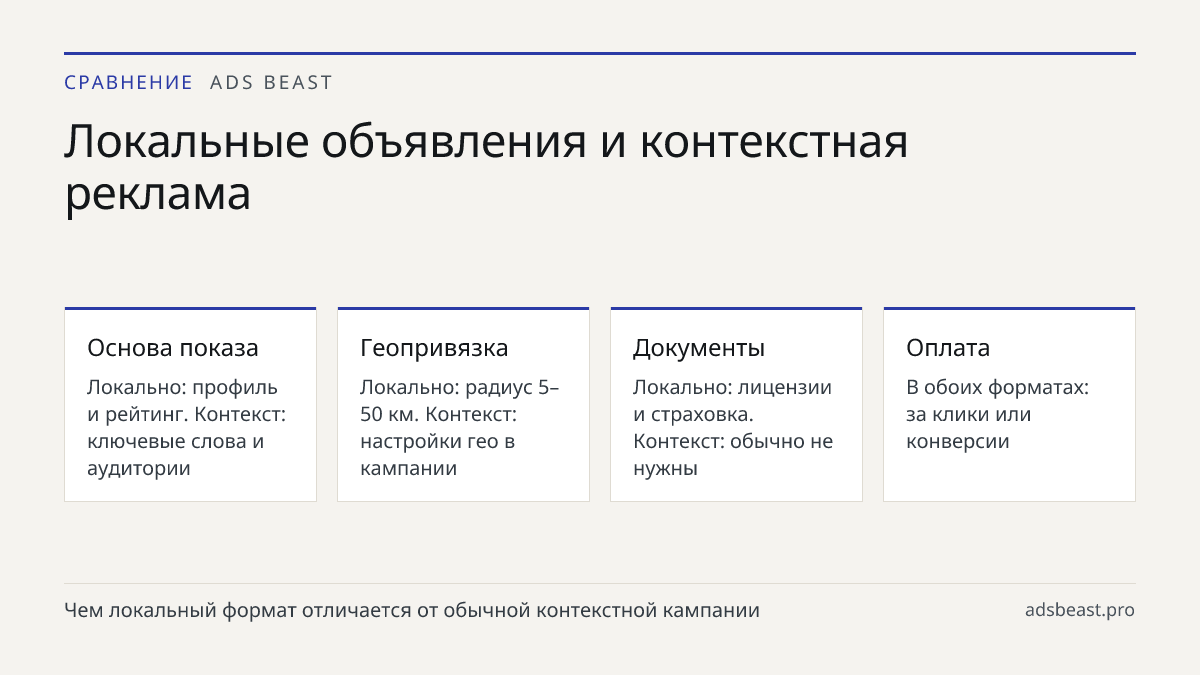
Task: Click the "ADS BEAST" brand text
Action: pos(271,83)
